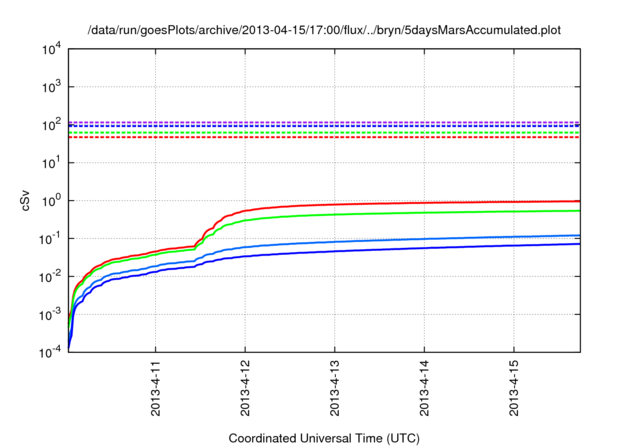640x448 pixels.
Task: Click the dashed green limit line
Action: (324, 133)
